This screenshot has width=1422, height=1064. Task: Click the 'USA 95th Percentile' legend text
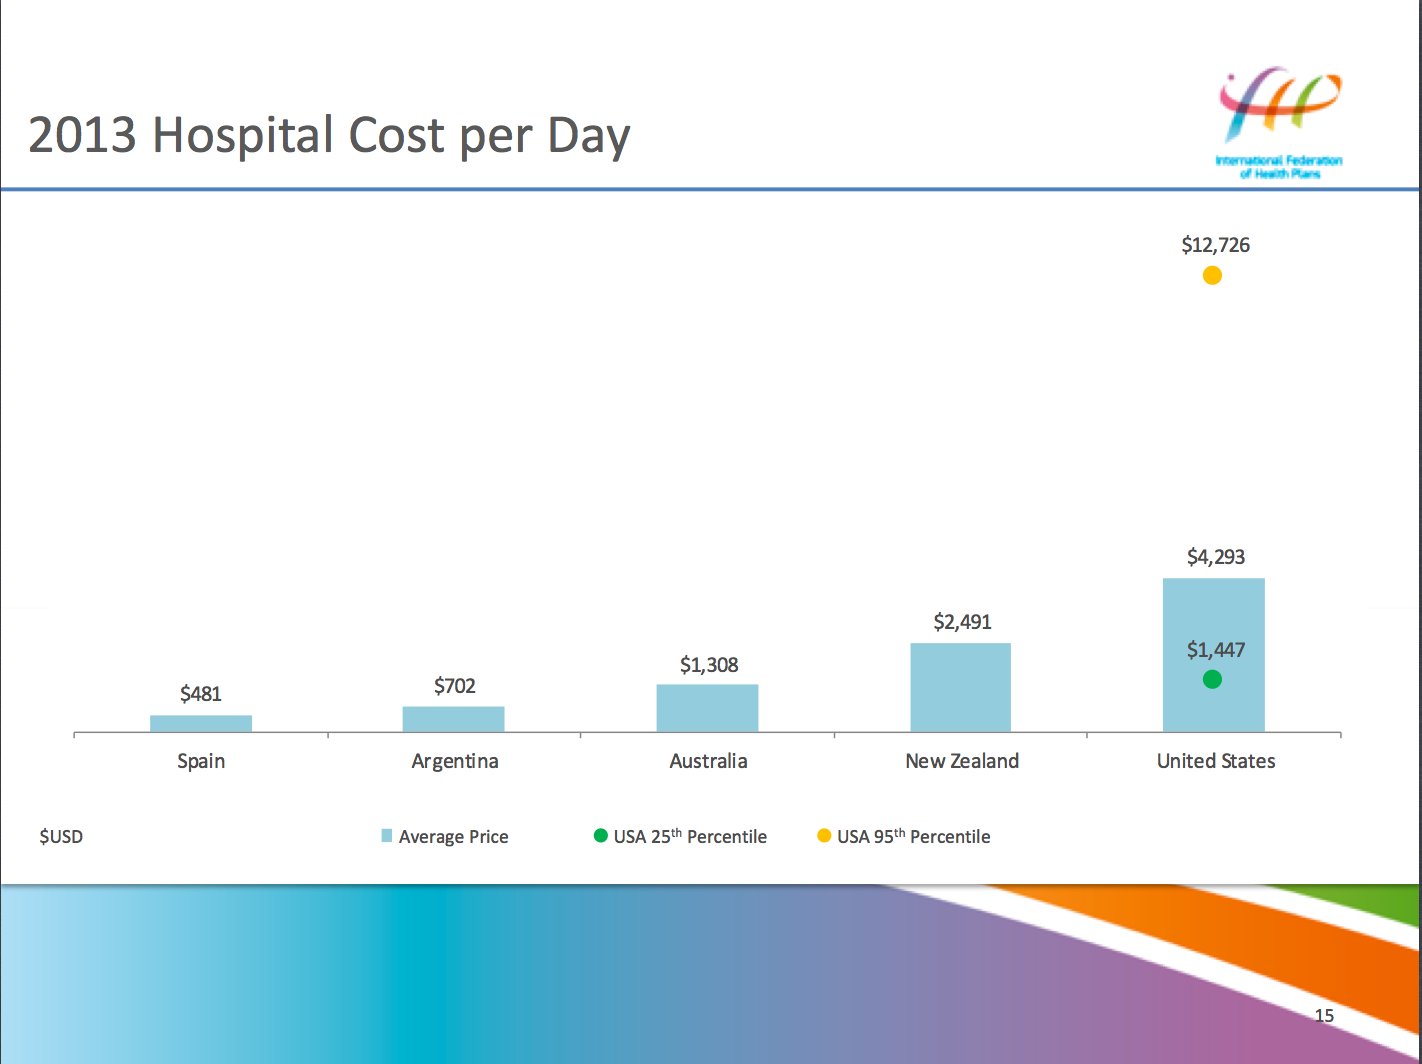tap(914, 836)
